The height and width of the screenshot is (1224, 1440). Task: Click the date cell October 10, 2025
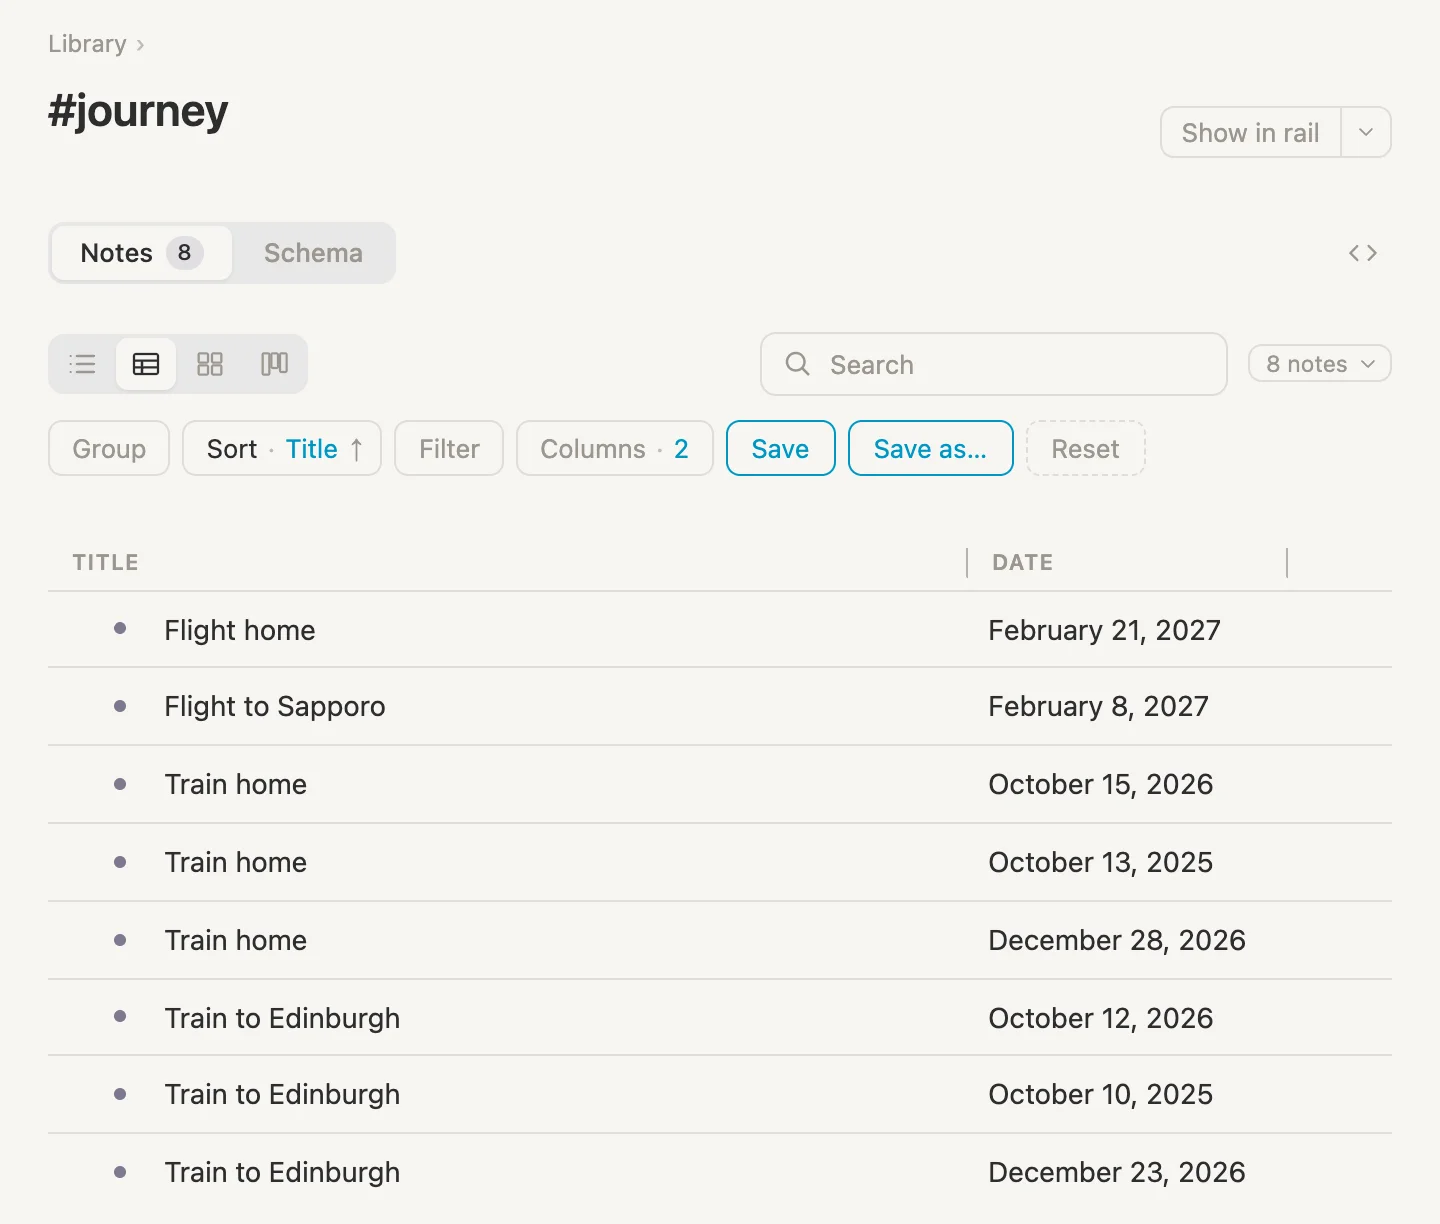1101,1094
